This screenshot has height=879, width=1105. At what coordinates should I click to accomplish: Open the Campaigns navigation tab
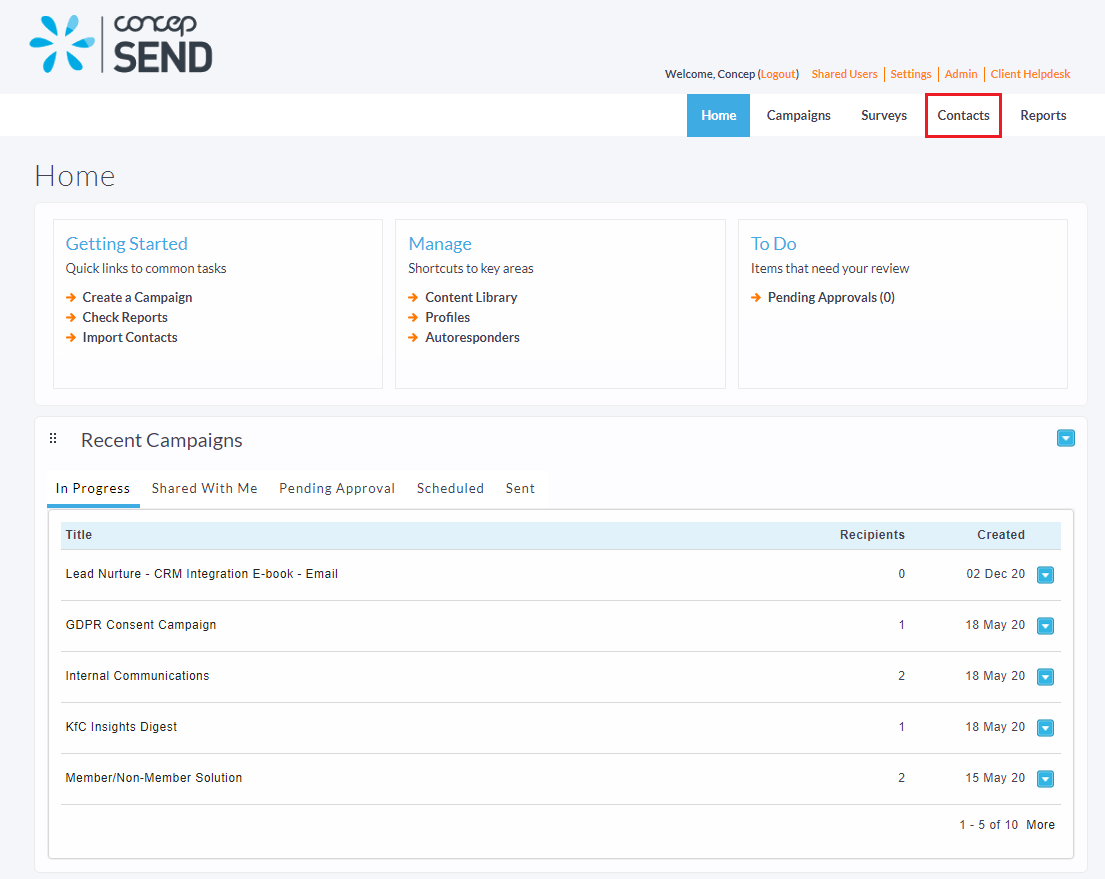[798, 115]
